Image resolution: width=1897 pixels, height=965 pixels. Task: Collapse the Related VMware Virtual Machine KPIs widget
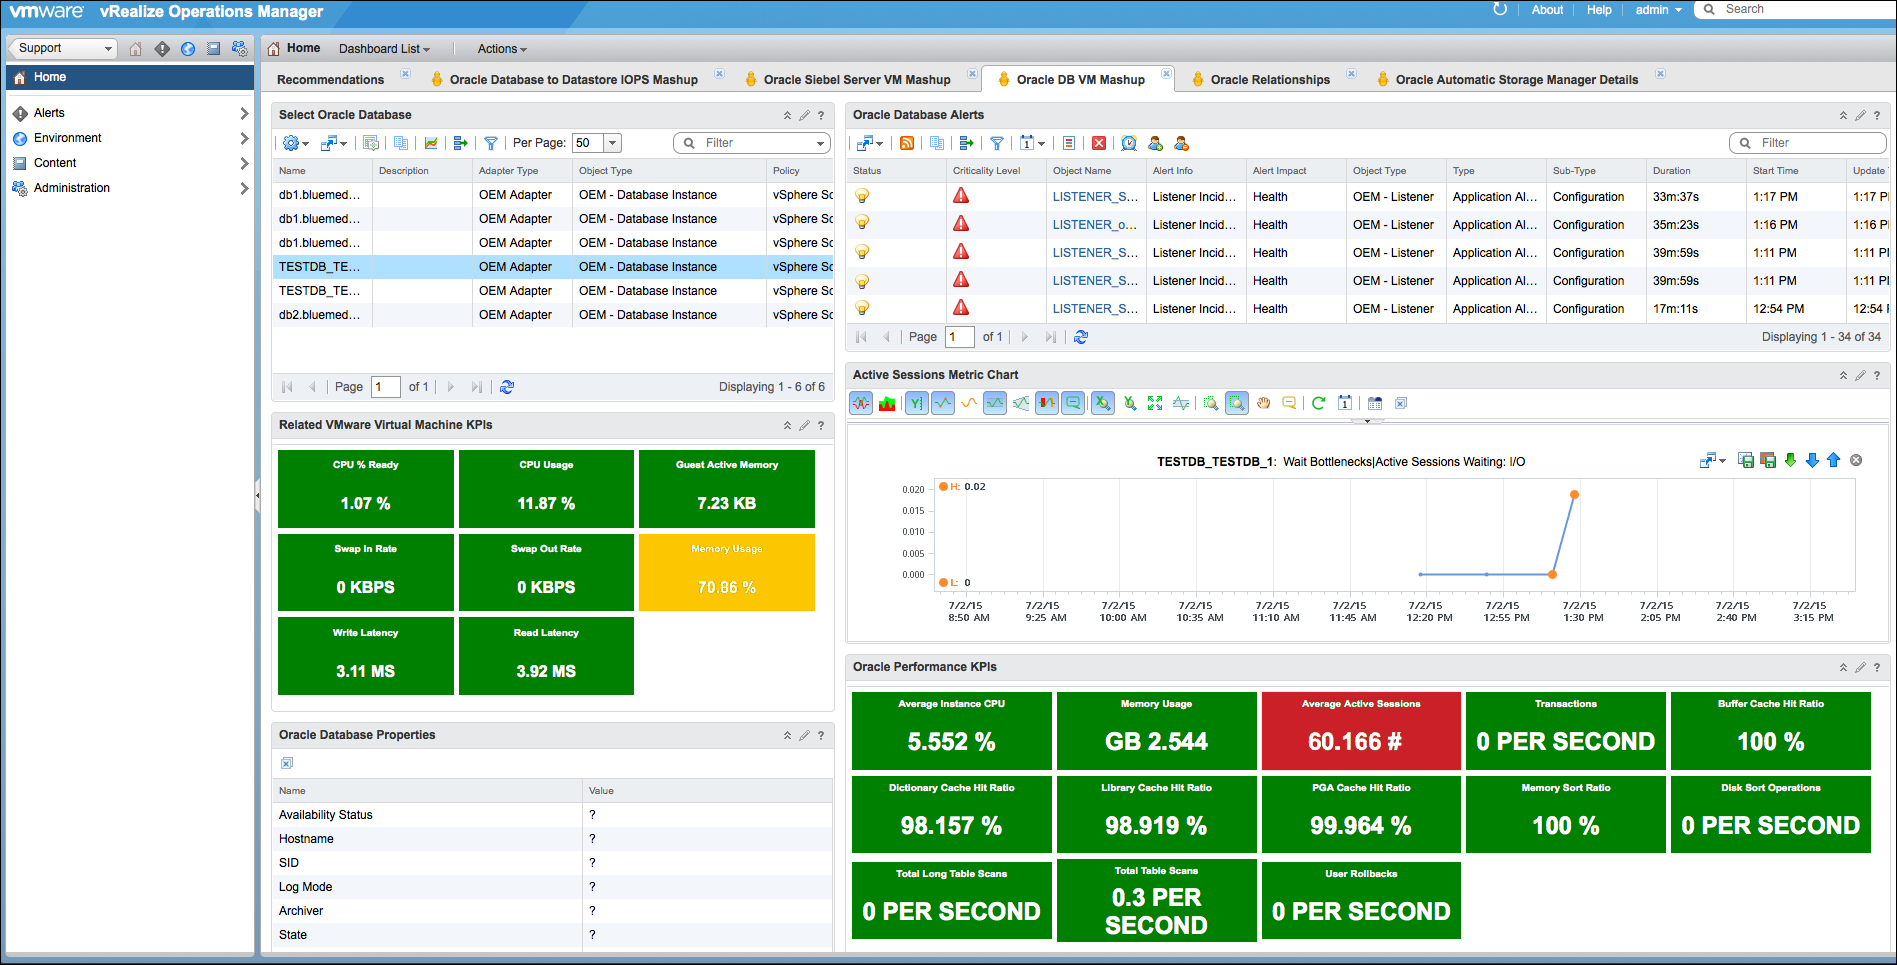point(787,425)
